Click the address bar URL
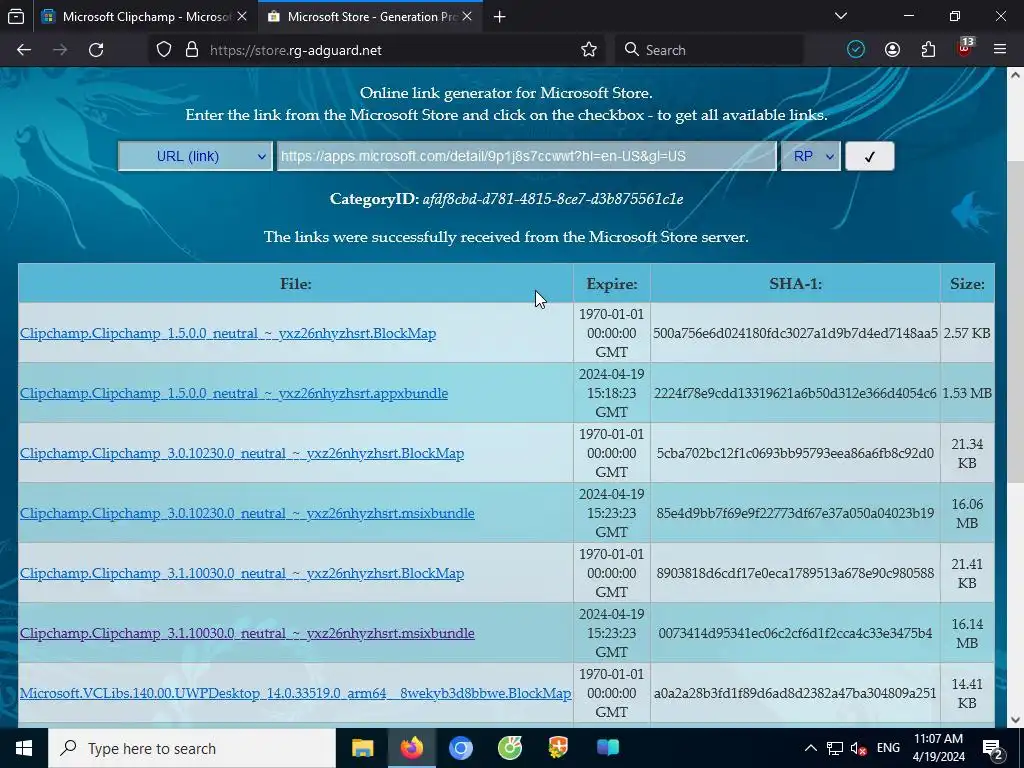Image resolution: width=1024 pixels, height=768 pixels. point(296,50)
